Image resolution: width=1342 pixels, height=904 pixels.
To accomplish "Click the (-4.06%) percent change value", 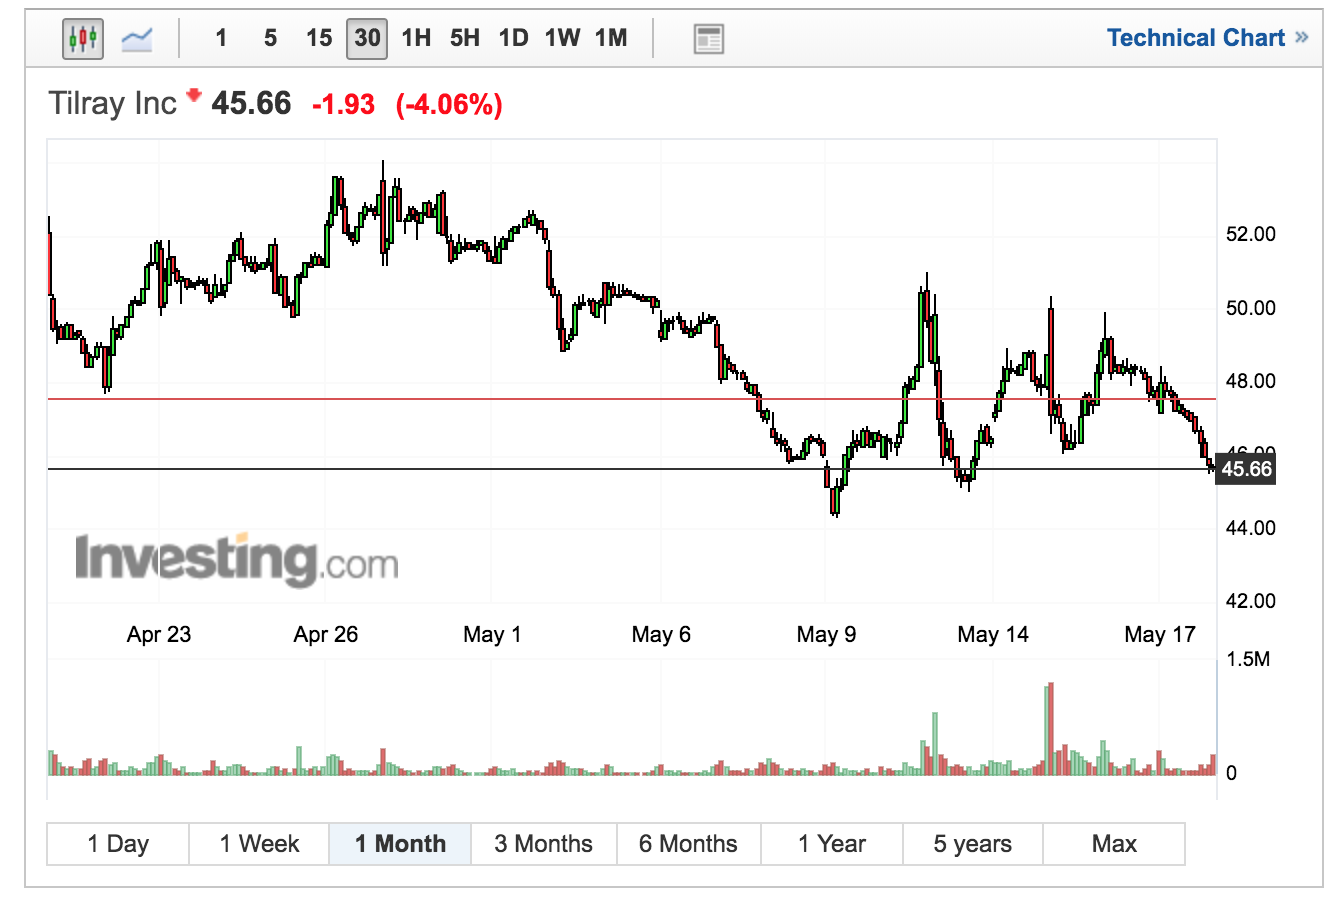I will click(449, 104).
